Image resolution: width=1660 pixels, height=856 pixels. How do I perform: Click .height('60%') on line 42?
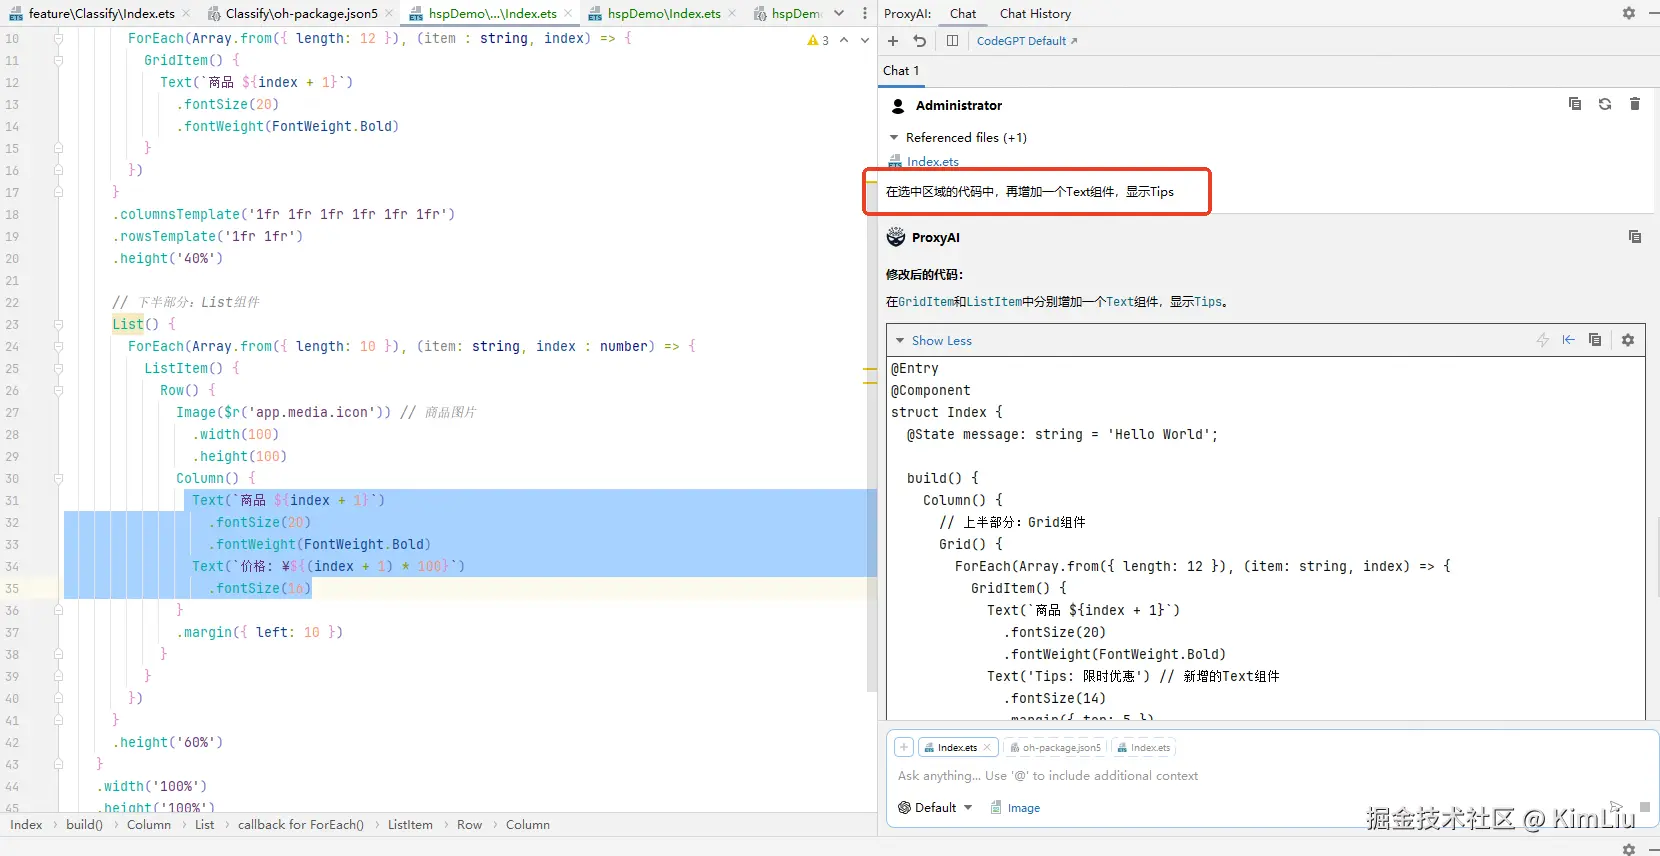(x=167, y=742)
